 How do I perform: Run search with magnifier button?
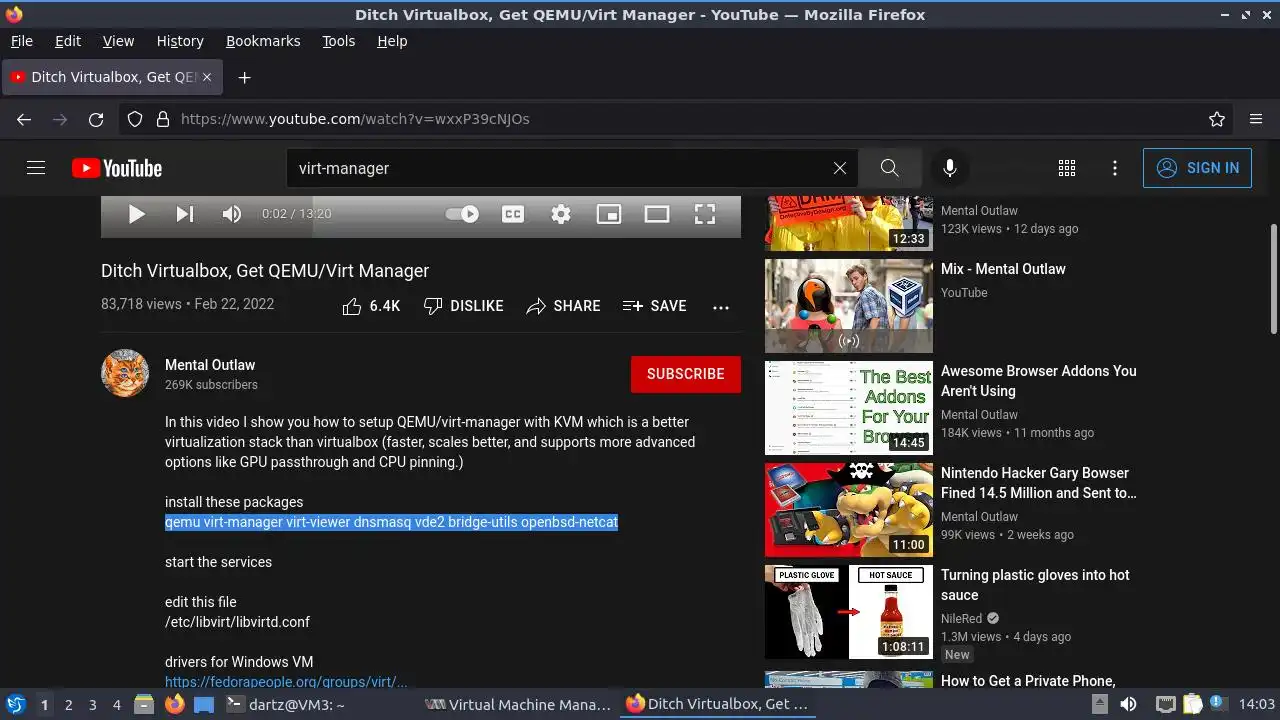(x=889, y=168)
